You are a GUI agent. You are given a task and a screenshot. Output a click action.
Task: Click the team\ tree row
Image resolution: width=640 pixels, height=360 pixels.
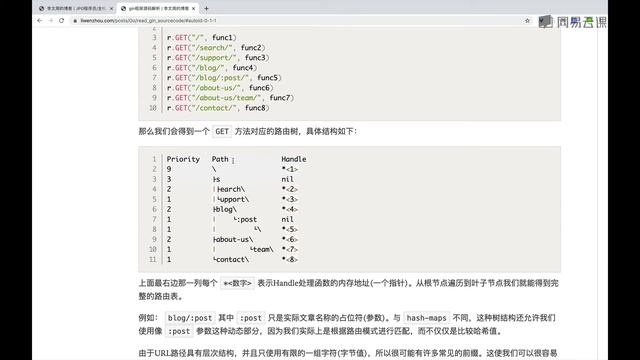tap(262, 249)
